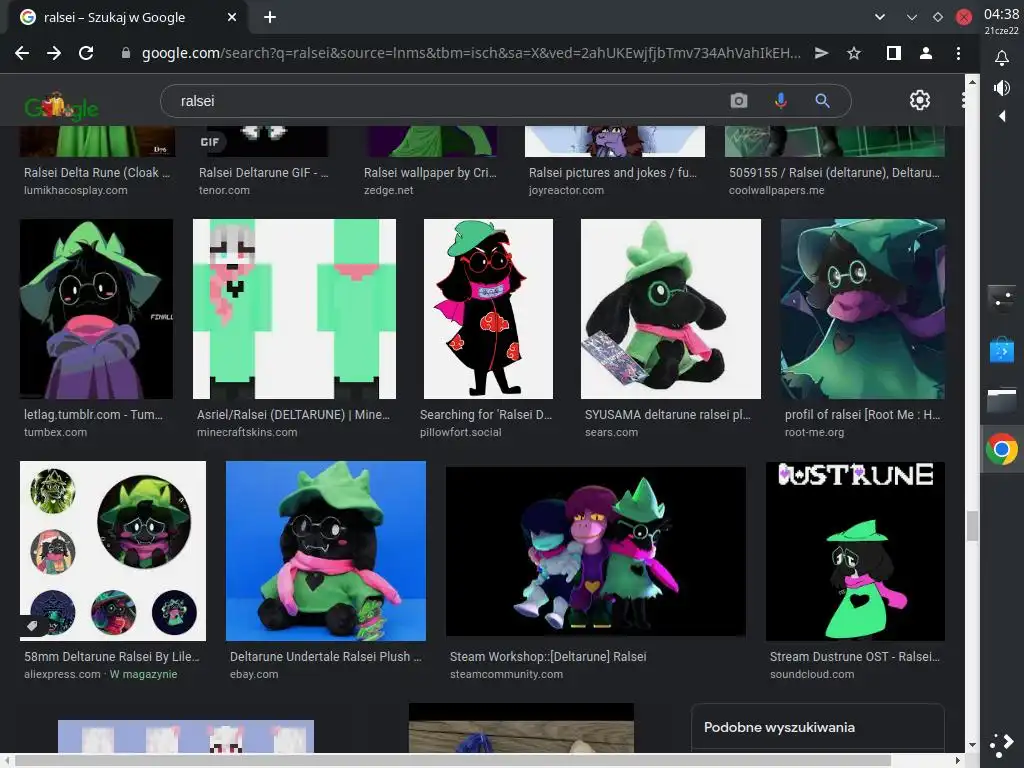Click 'Ralsei Delta Rune (Cloak' link

pyautogui.click(x=97, y=172)
